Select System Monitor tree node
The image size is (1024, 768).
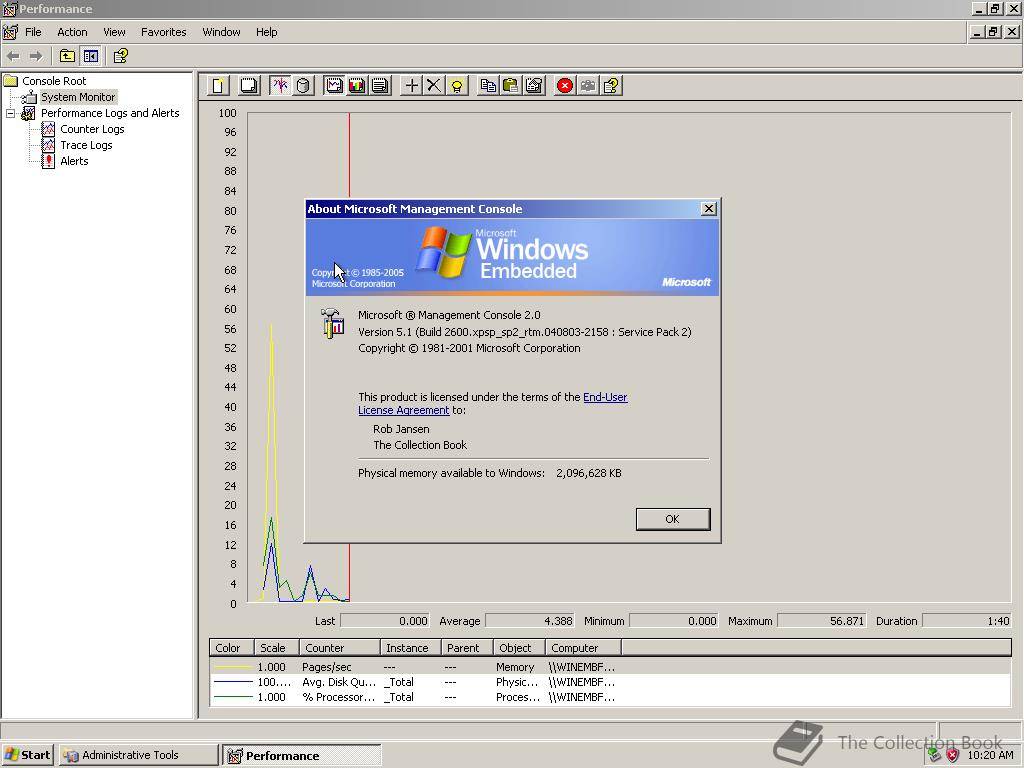pyautogui.click(x=78, y=97)
